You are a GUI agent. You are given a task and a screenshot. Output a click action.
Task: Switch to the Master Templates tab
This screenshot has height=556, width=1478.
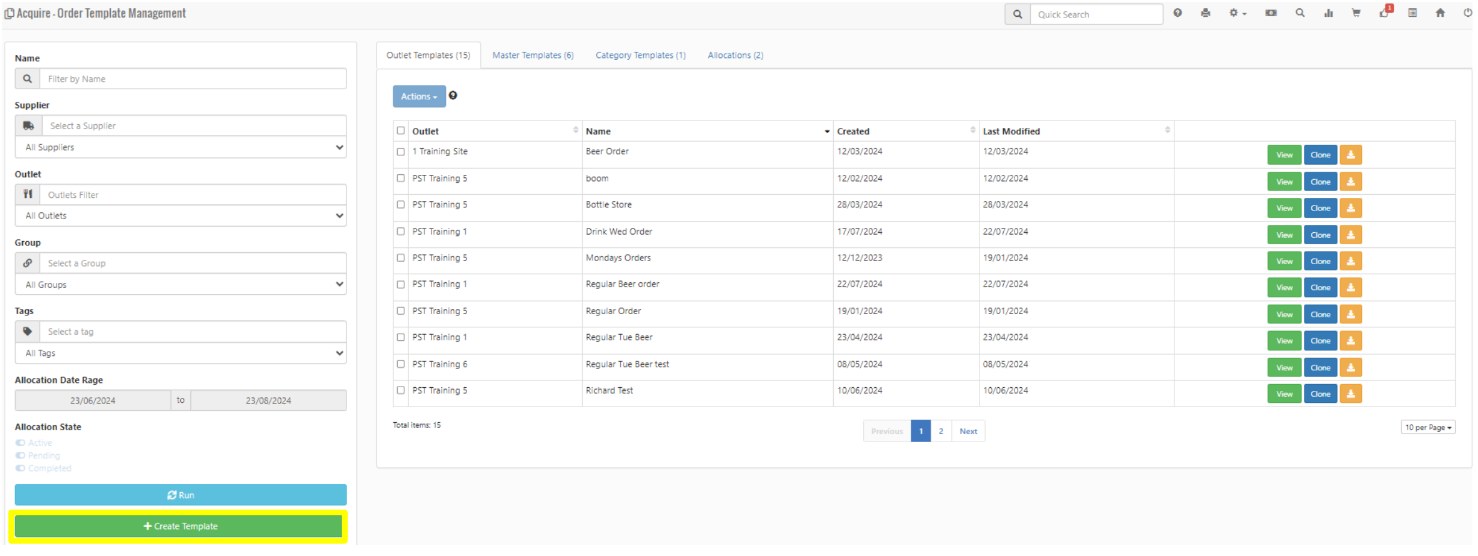coord(532,55)
